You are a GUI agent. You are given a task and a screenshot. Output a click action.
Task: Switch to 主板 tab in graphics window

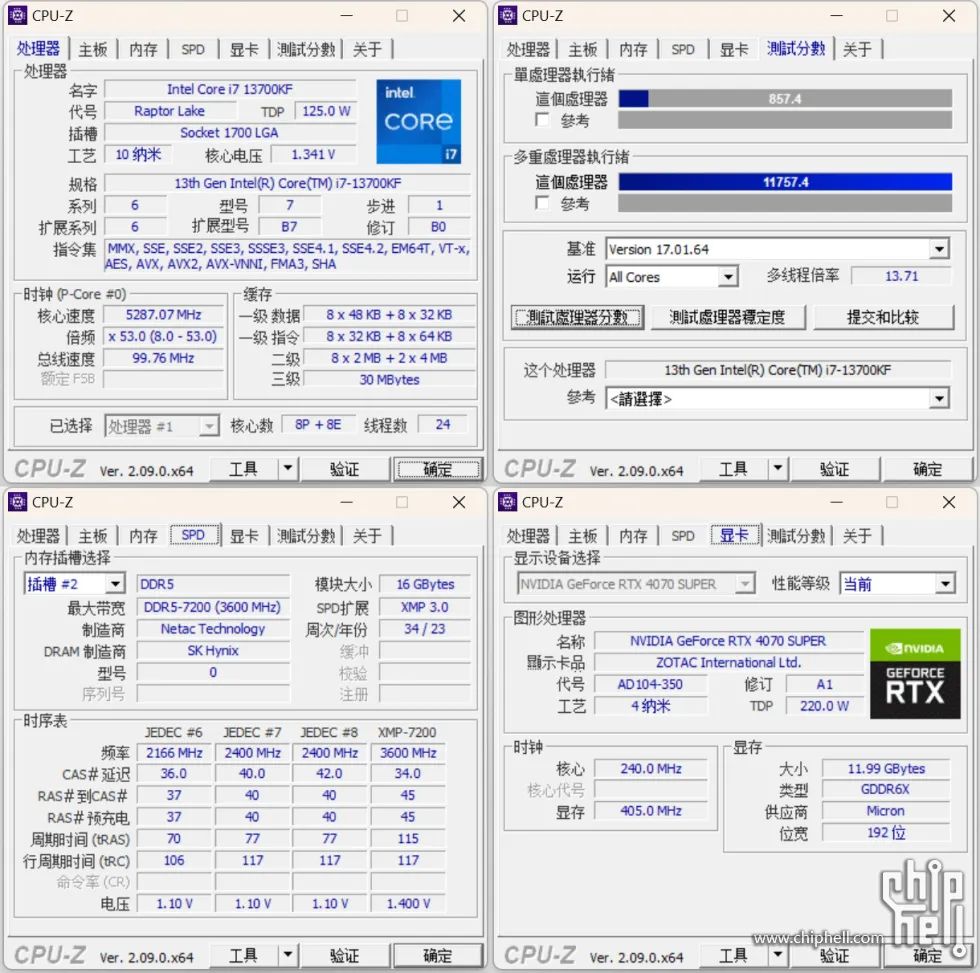click(x=583, y=536)
